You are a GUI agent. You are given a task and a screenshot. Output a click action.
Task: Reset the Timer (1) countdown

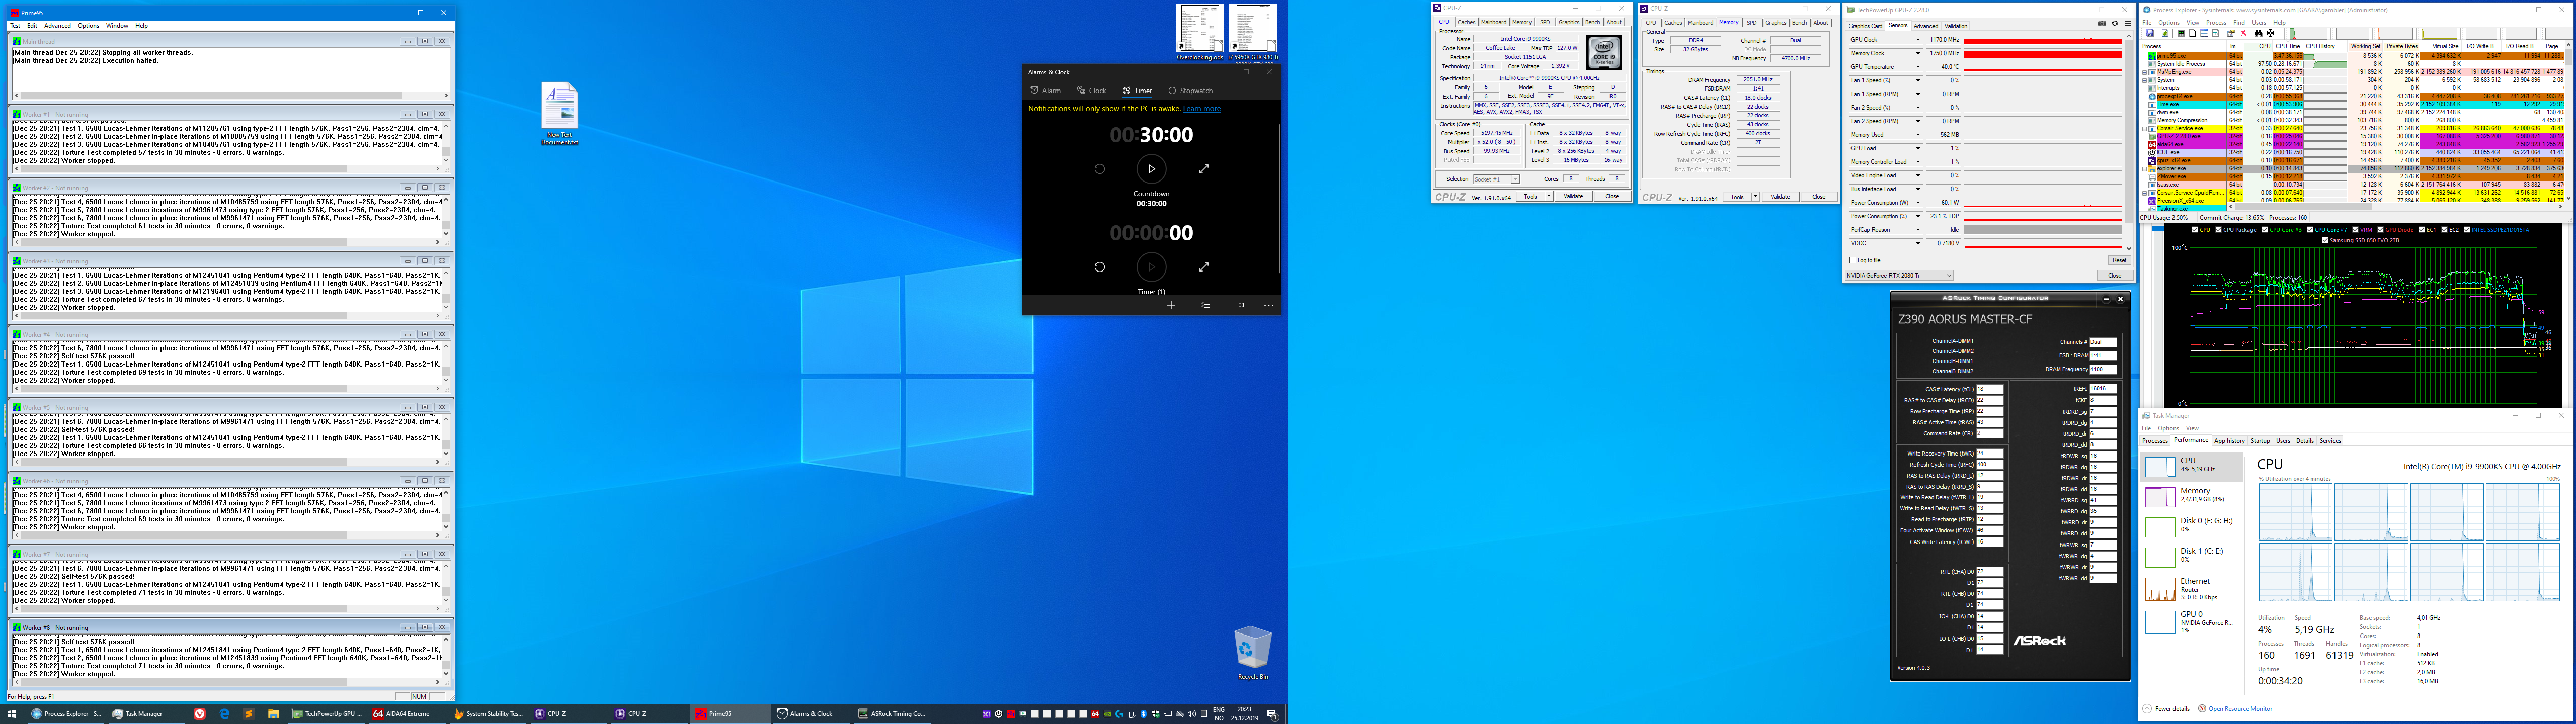(1099, 267)
